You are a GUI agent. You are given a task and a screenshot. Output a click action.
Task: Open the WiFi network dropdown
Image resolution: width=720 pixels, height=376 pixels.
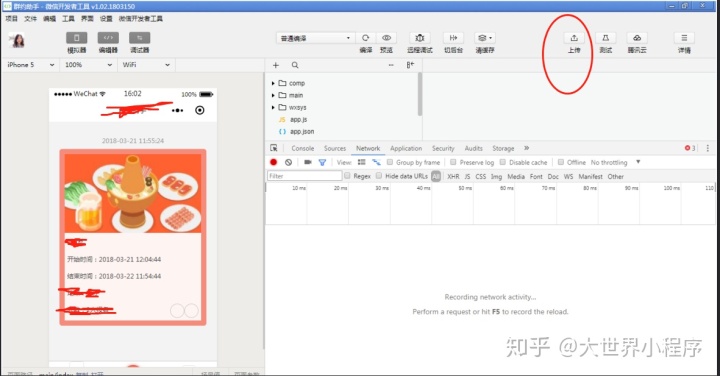point(146,65)
